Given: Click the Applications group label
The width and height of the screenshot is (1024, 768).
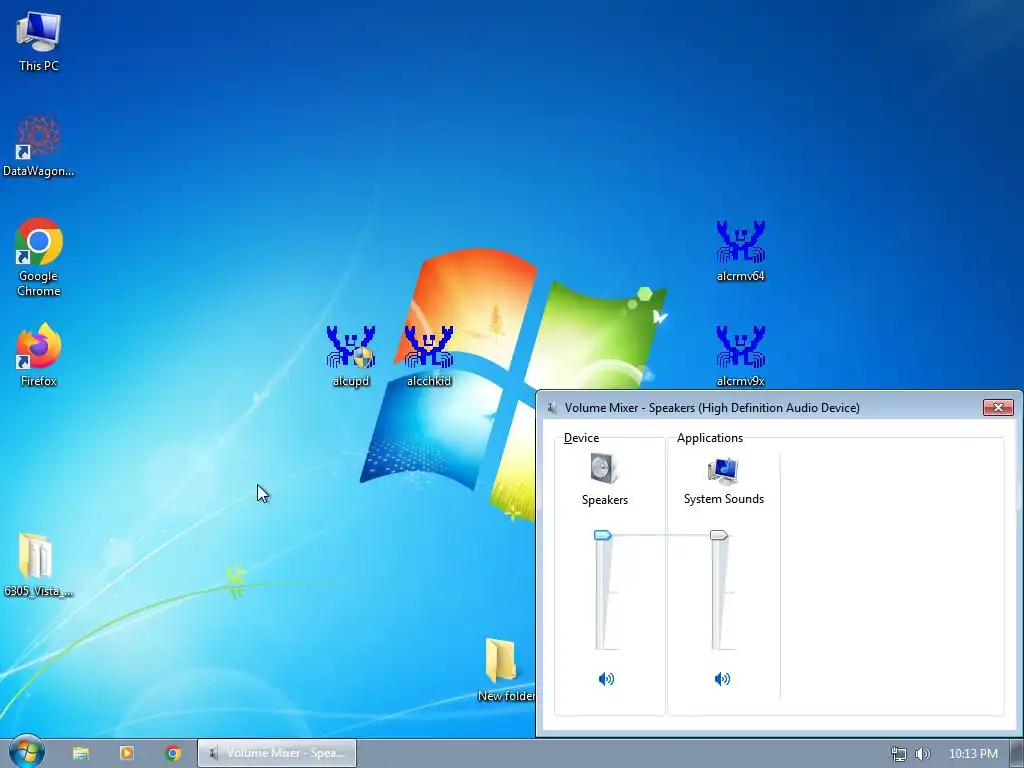Looking at the screenshot, I should pyautogui.click(x=710, y=438).
